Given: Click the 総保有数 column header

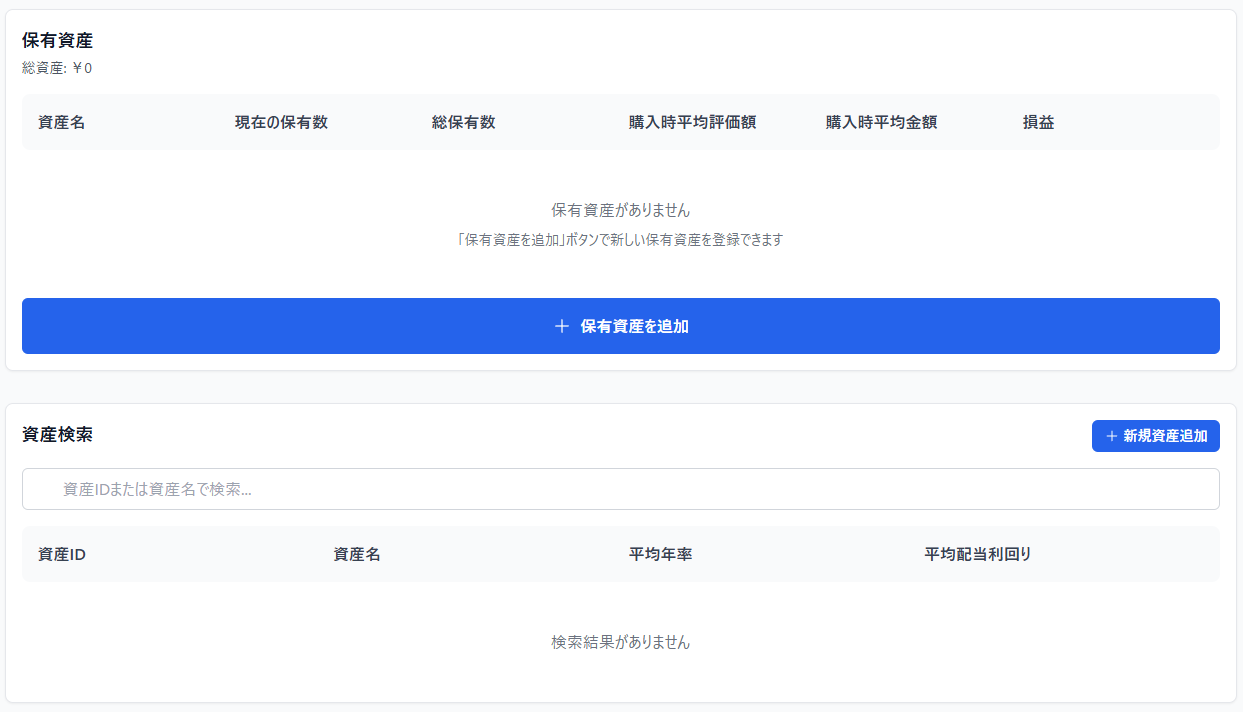Looking at the screenshot, I should click(463, 122).
